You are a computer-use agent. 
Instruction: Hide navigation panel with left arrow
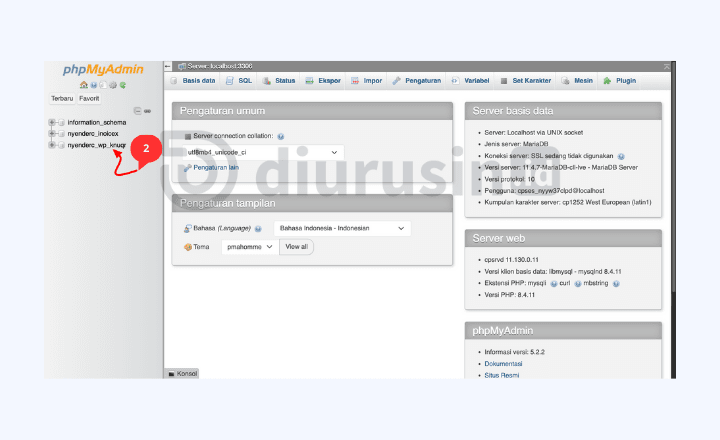[x=168, y=66]
